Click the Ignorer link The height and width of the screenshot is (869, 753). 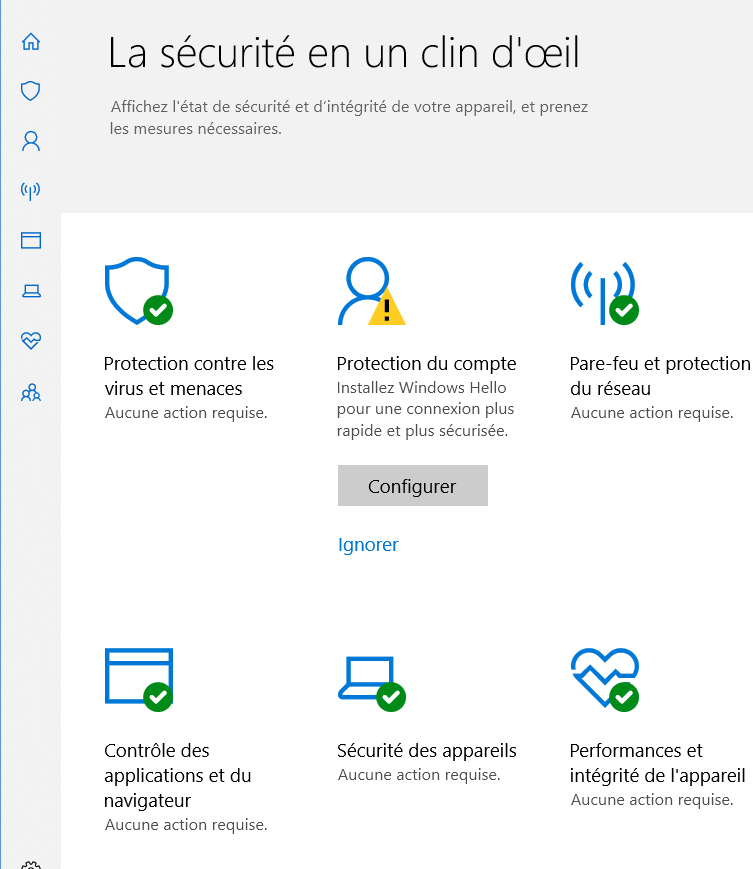tap(368, 545)
